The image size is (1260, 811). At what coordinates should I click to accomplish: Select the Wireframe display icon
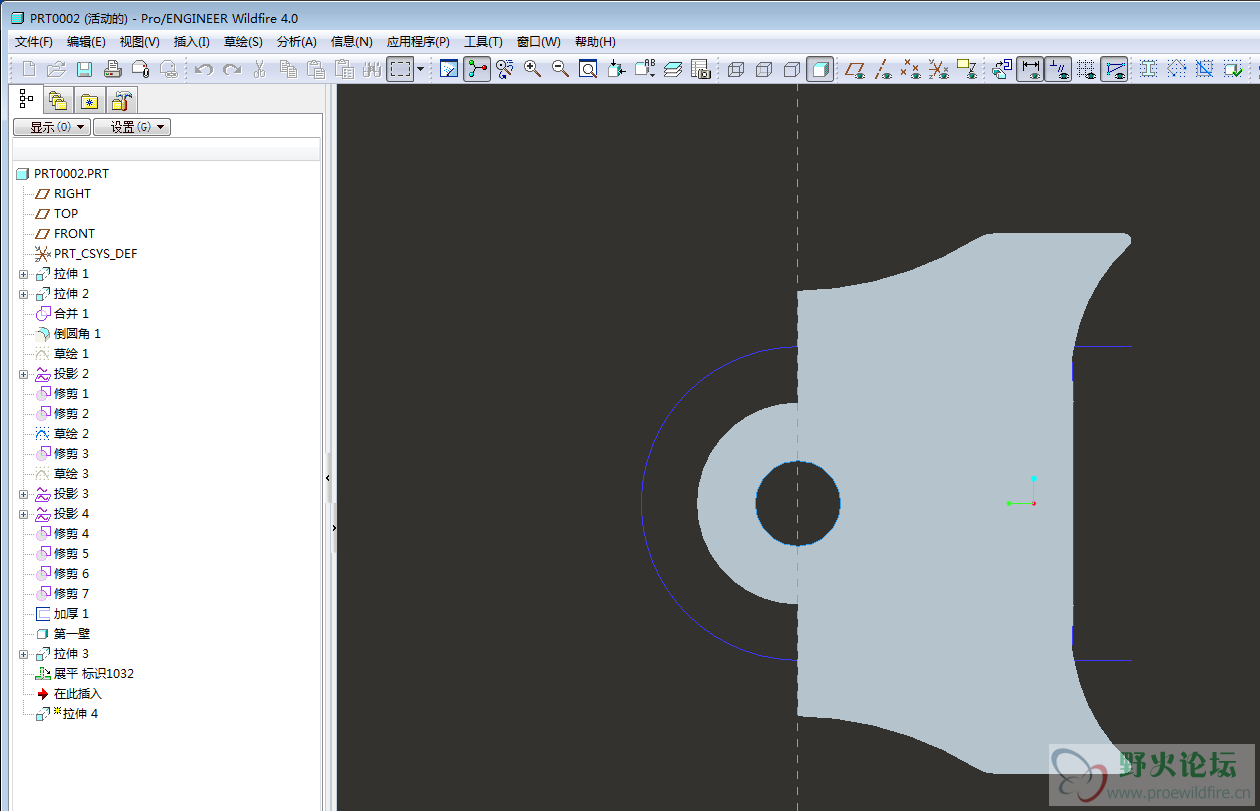(736, 69)
